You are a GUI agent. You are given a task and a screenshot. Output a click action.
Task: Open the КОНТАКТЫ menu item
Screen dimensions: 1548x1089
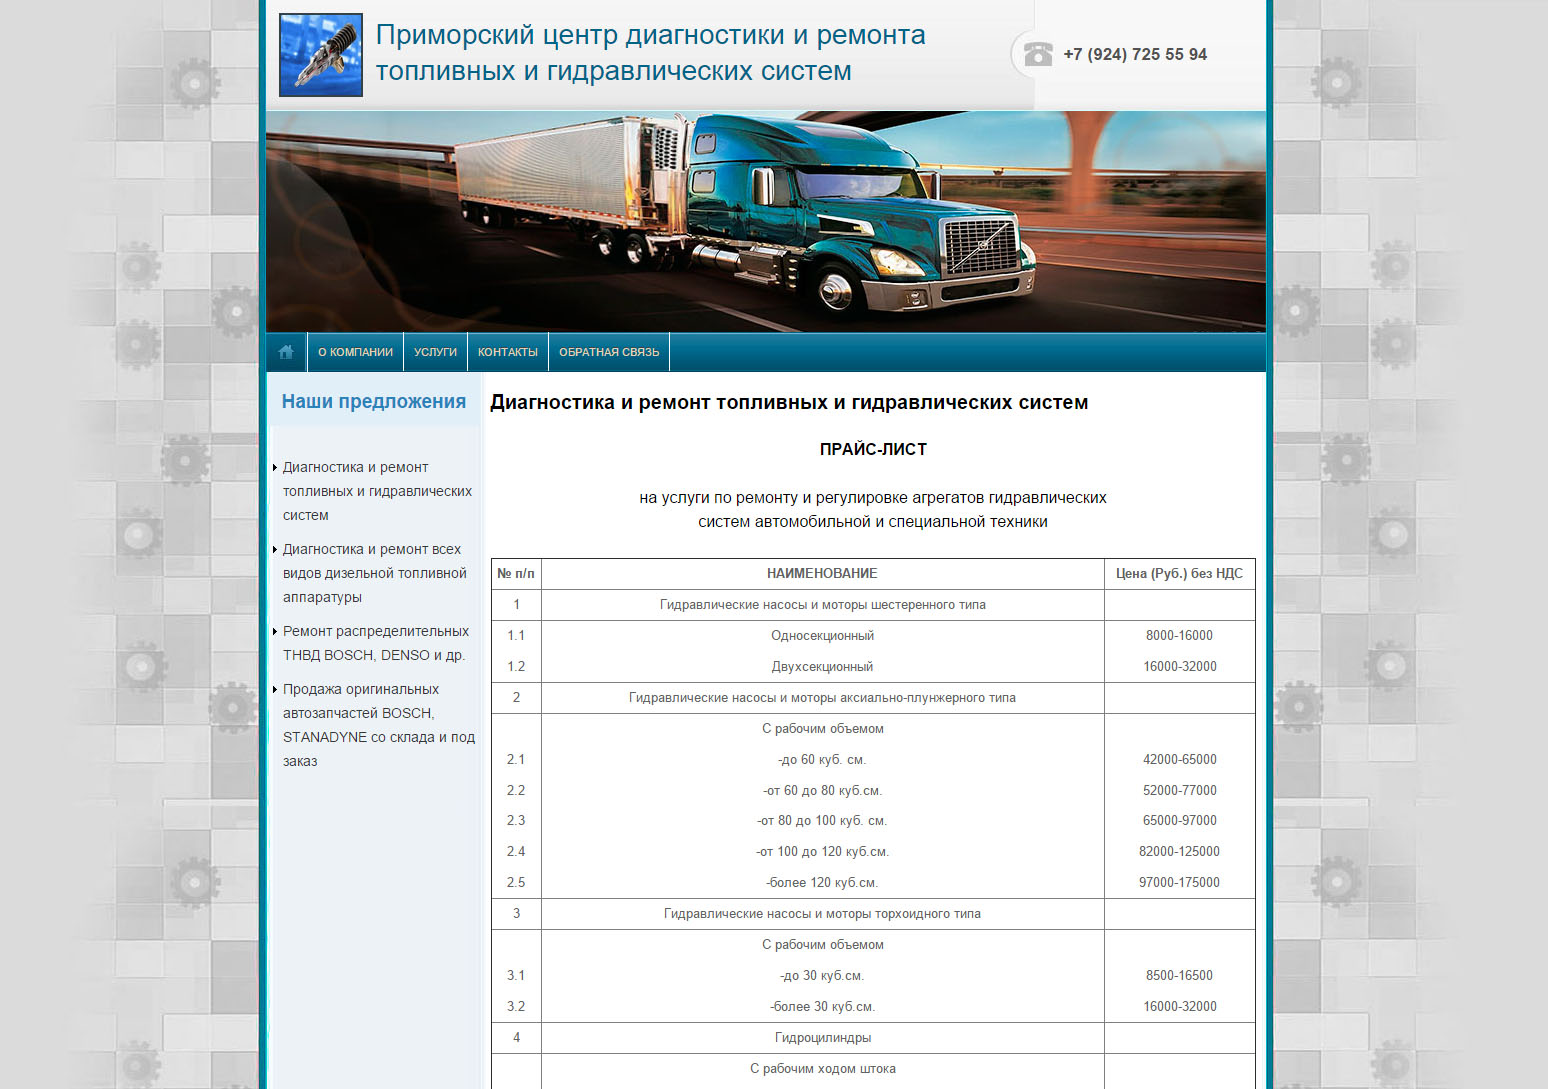coord(508,352)
